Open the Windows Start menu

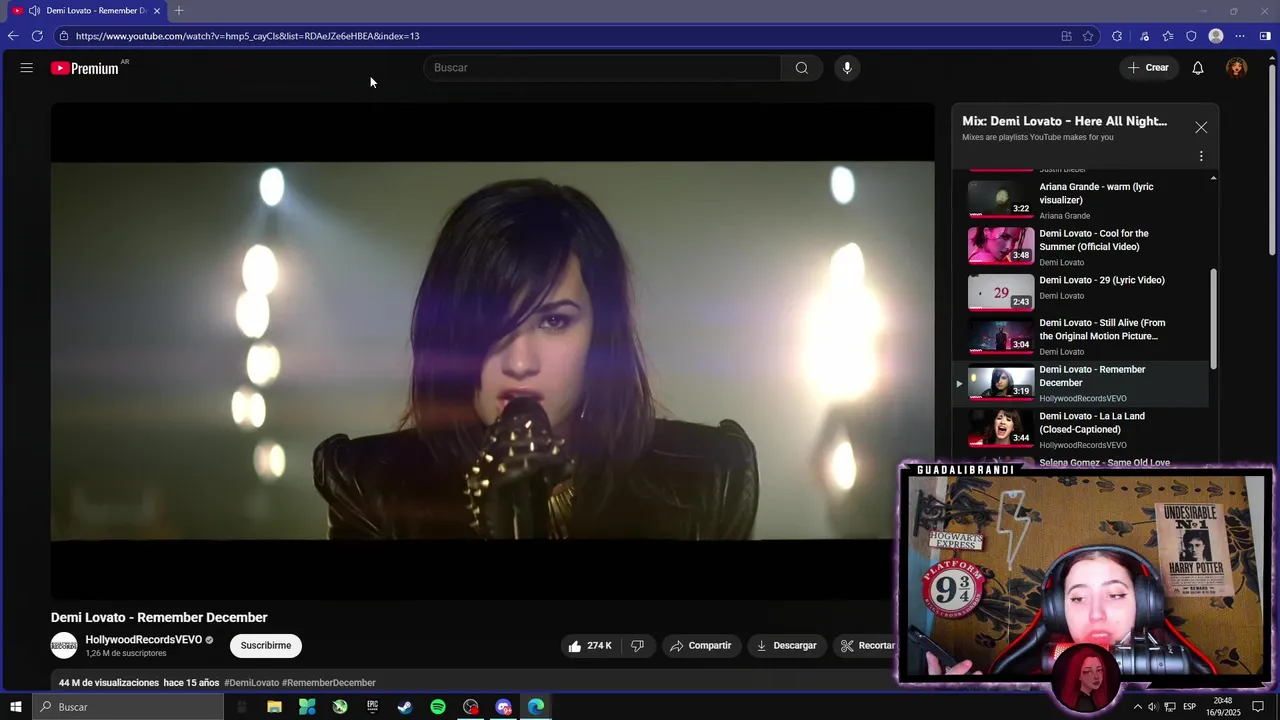[x=15, y=707]
